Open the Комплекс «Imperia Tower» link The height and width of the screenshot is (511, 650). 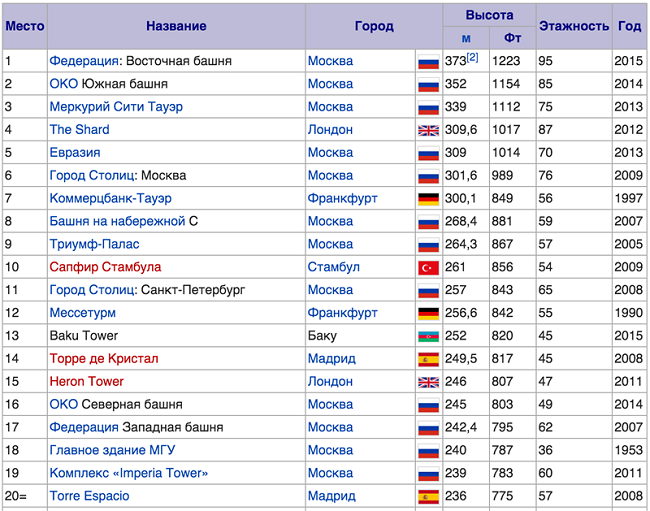click(x=129, y=473)
